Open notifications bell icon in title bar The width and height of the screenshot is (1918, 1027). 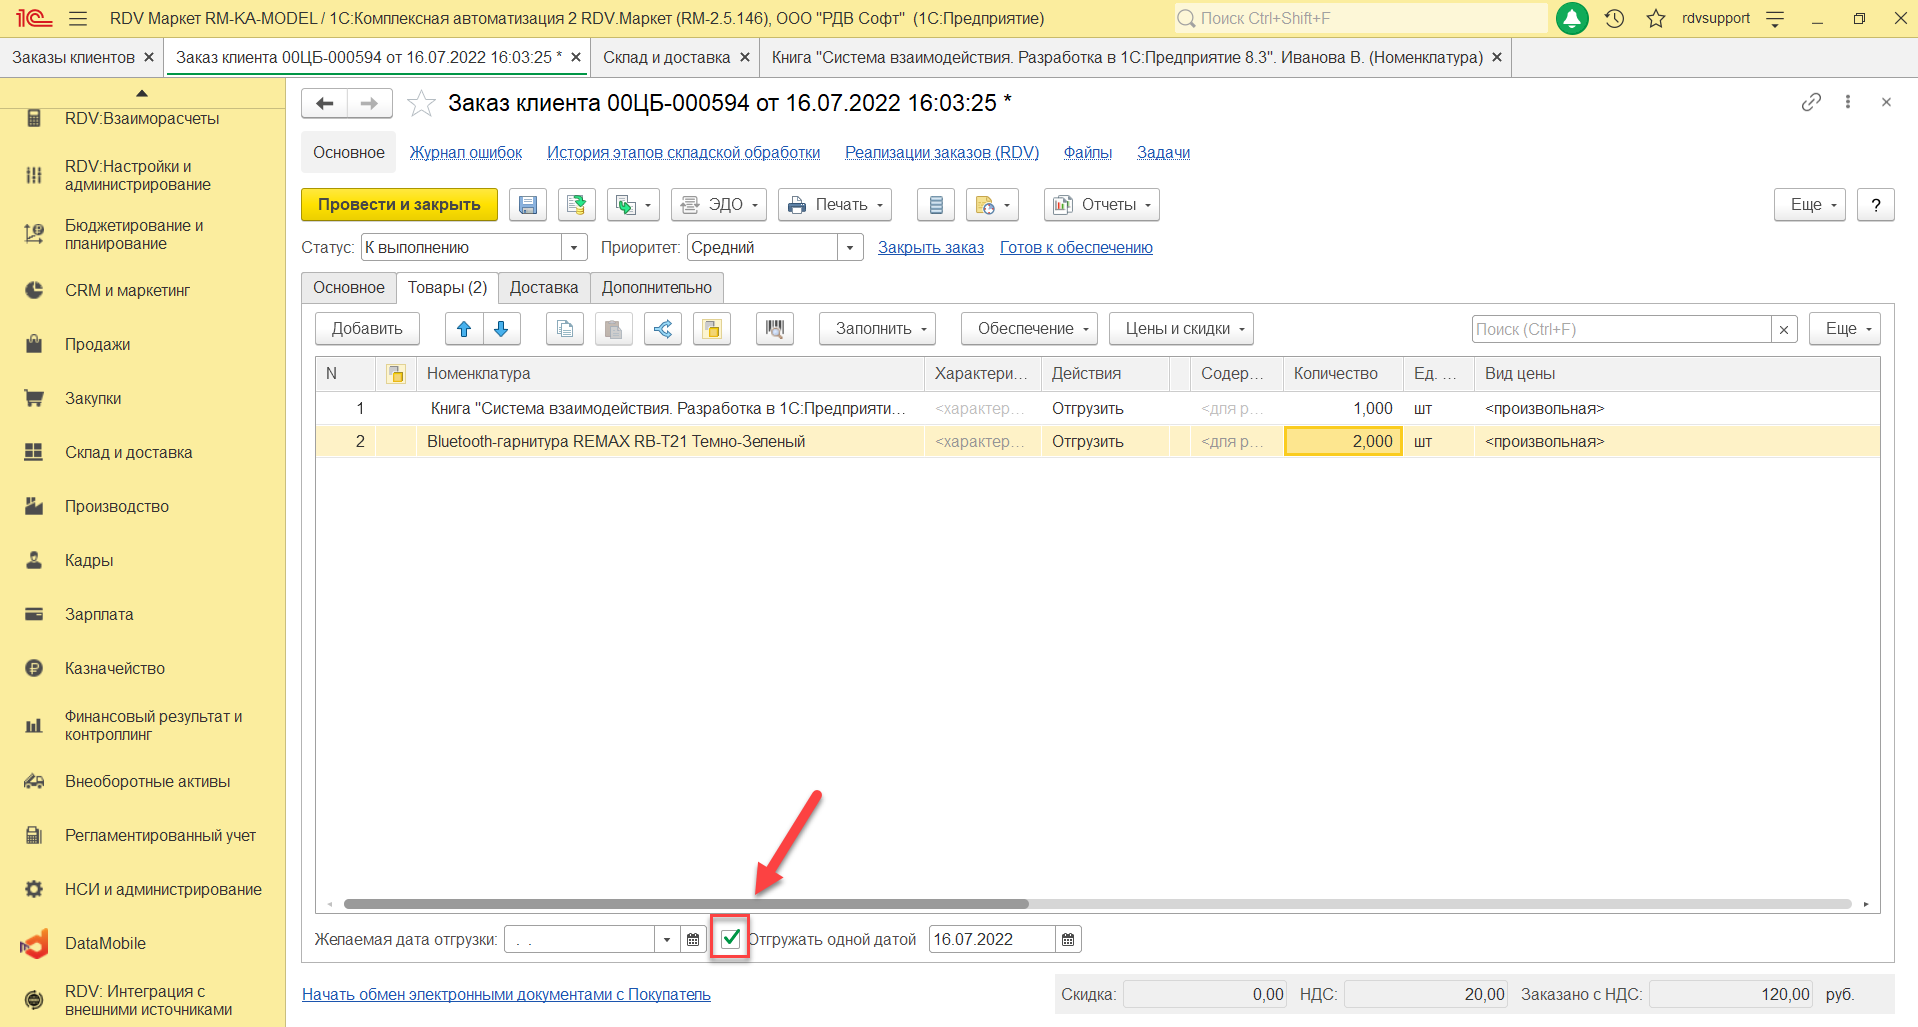(x=1572, y=18)
